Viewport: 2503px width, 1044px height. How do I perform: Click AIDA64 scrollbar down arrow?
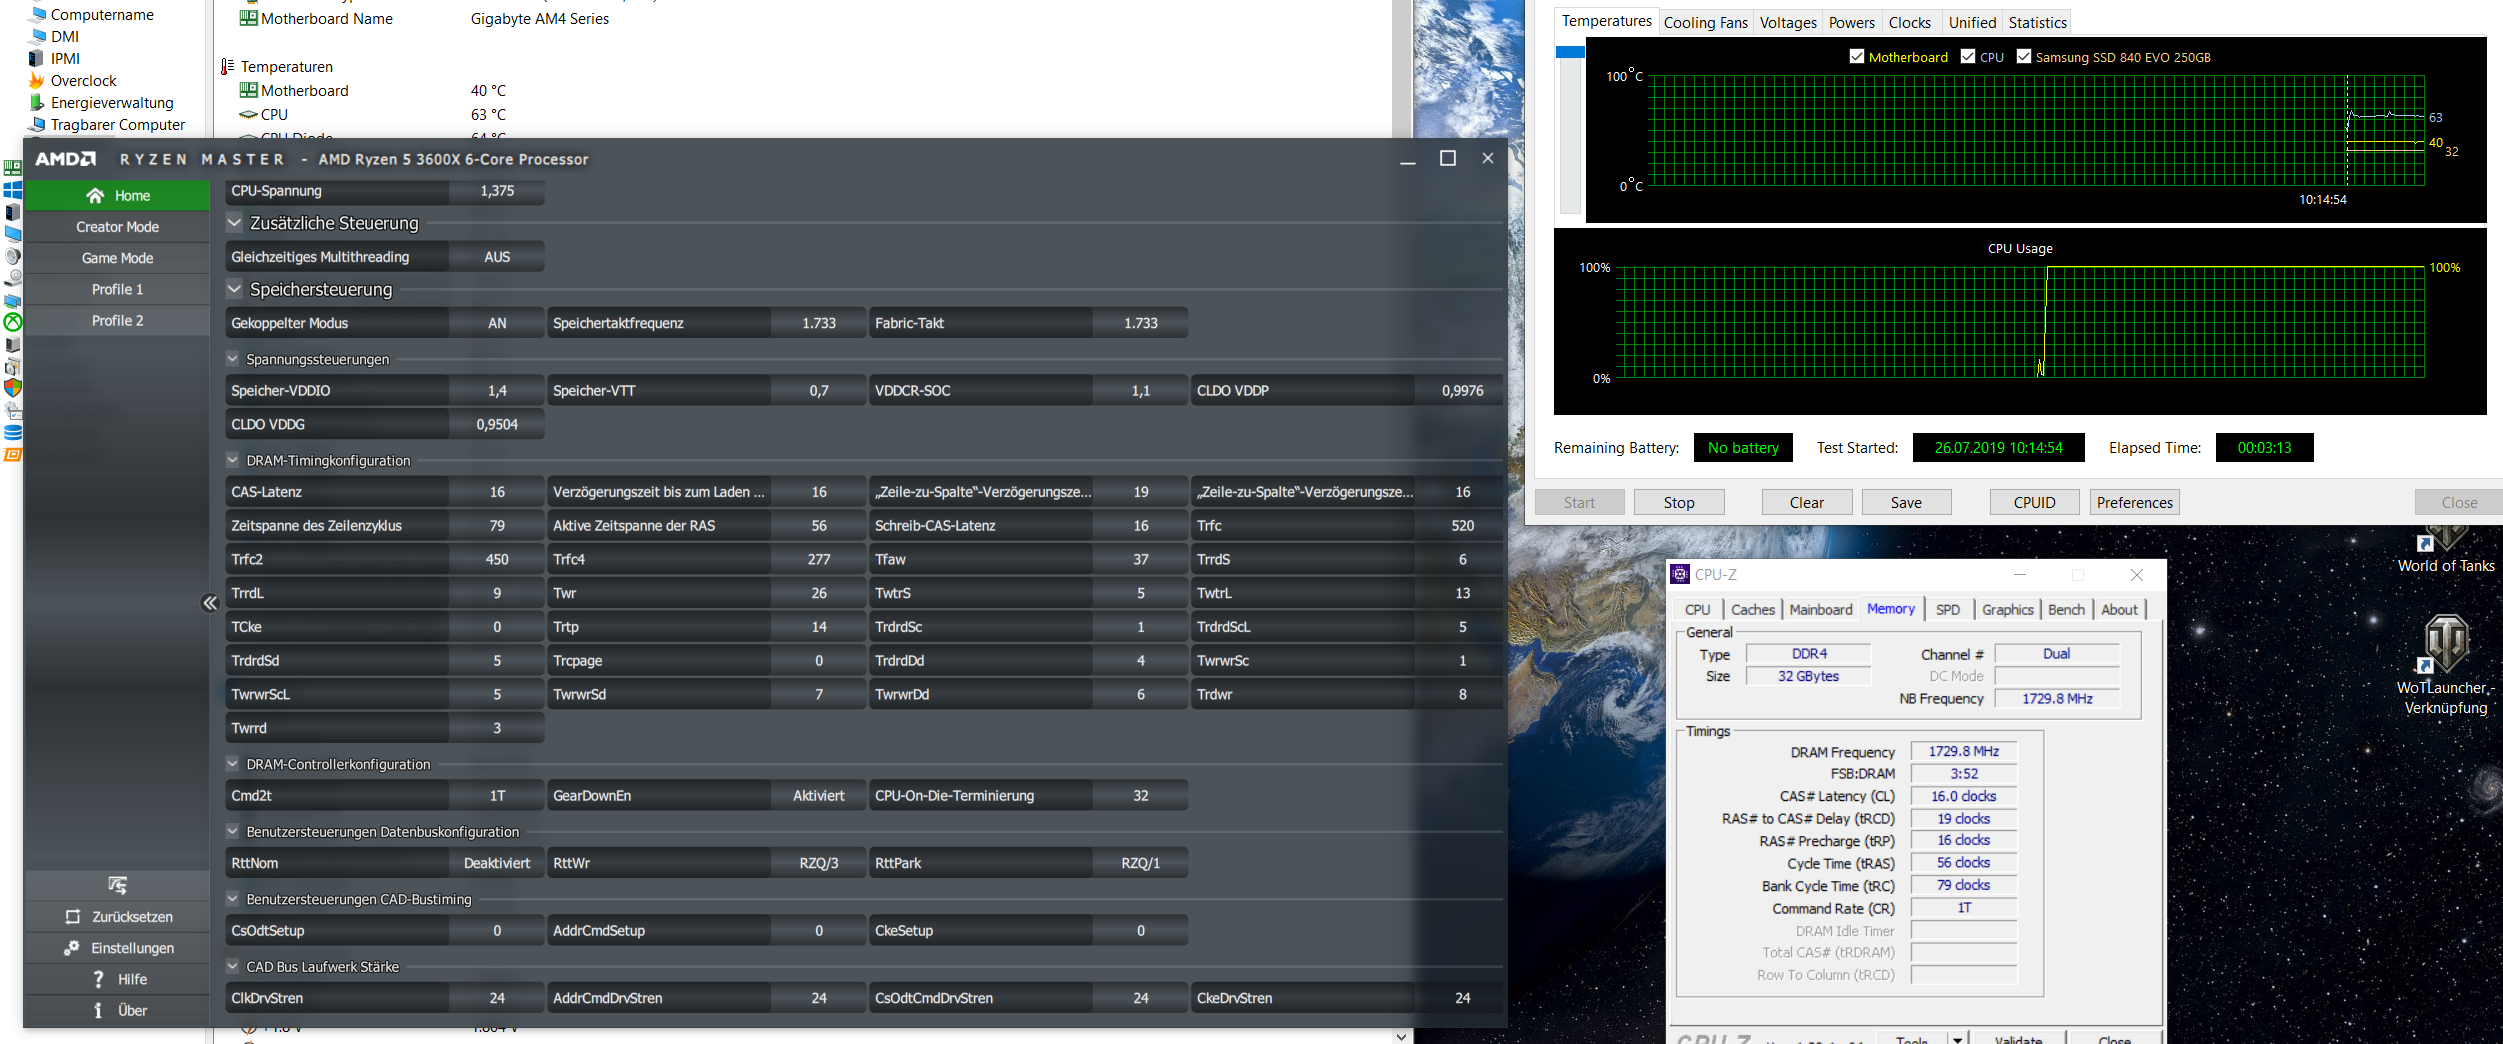click(1401, 1036)
